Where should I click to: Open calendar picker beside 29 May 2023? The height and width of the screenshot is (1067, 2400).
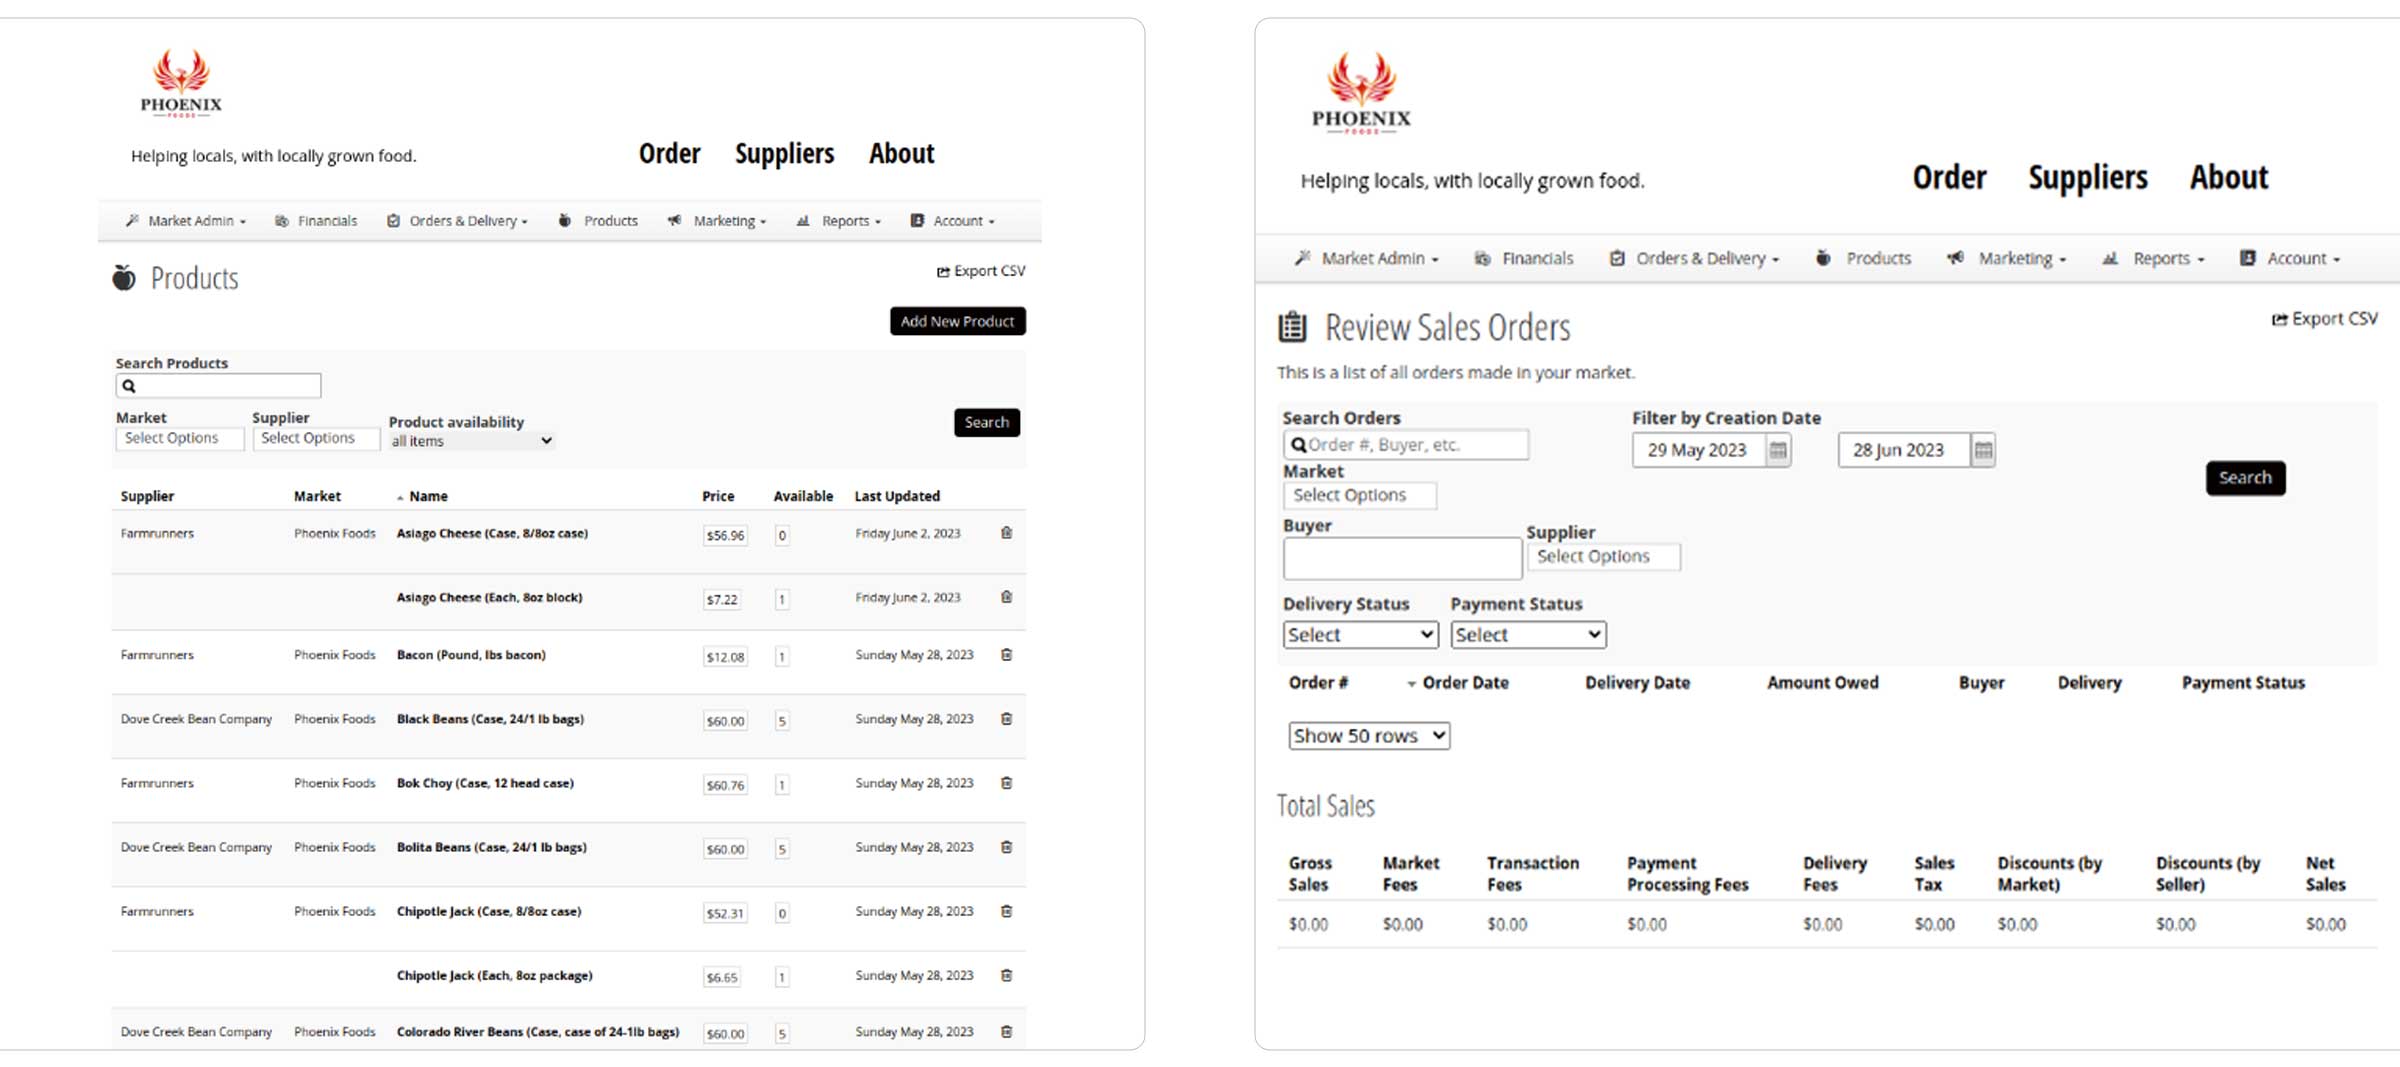pos(1777,451)
